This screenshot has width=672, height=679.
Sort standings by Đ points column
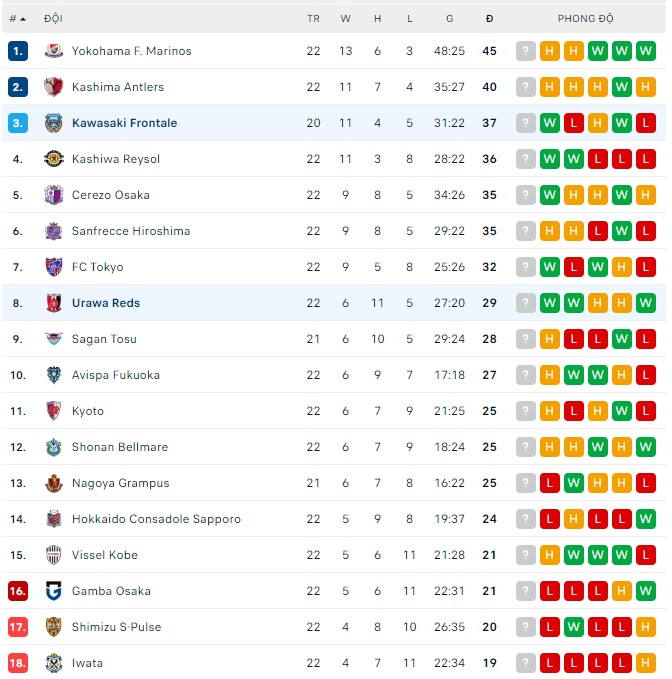point(489,19)
